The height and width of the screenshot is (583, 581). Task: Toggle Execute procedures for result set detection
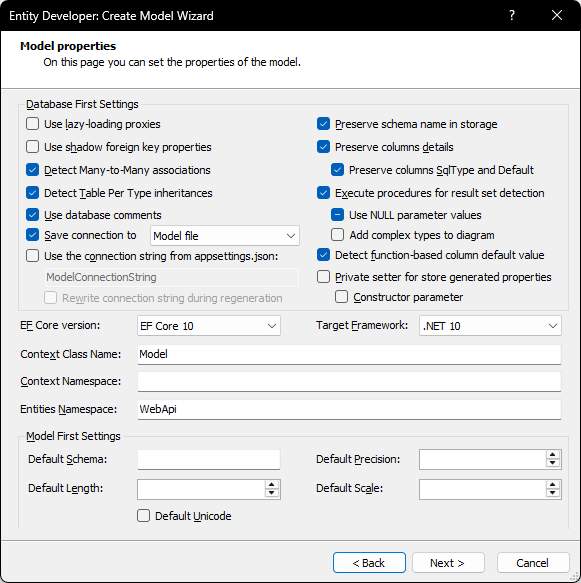323,193
